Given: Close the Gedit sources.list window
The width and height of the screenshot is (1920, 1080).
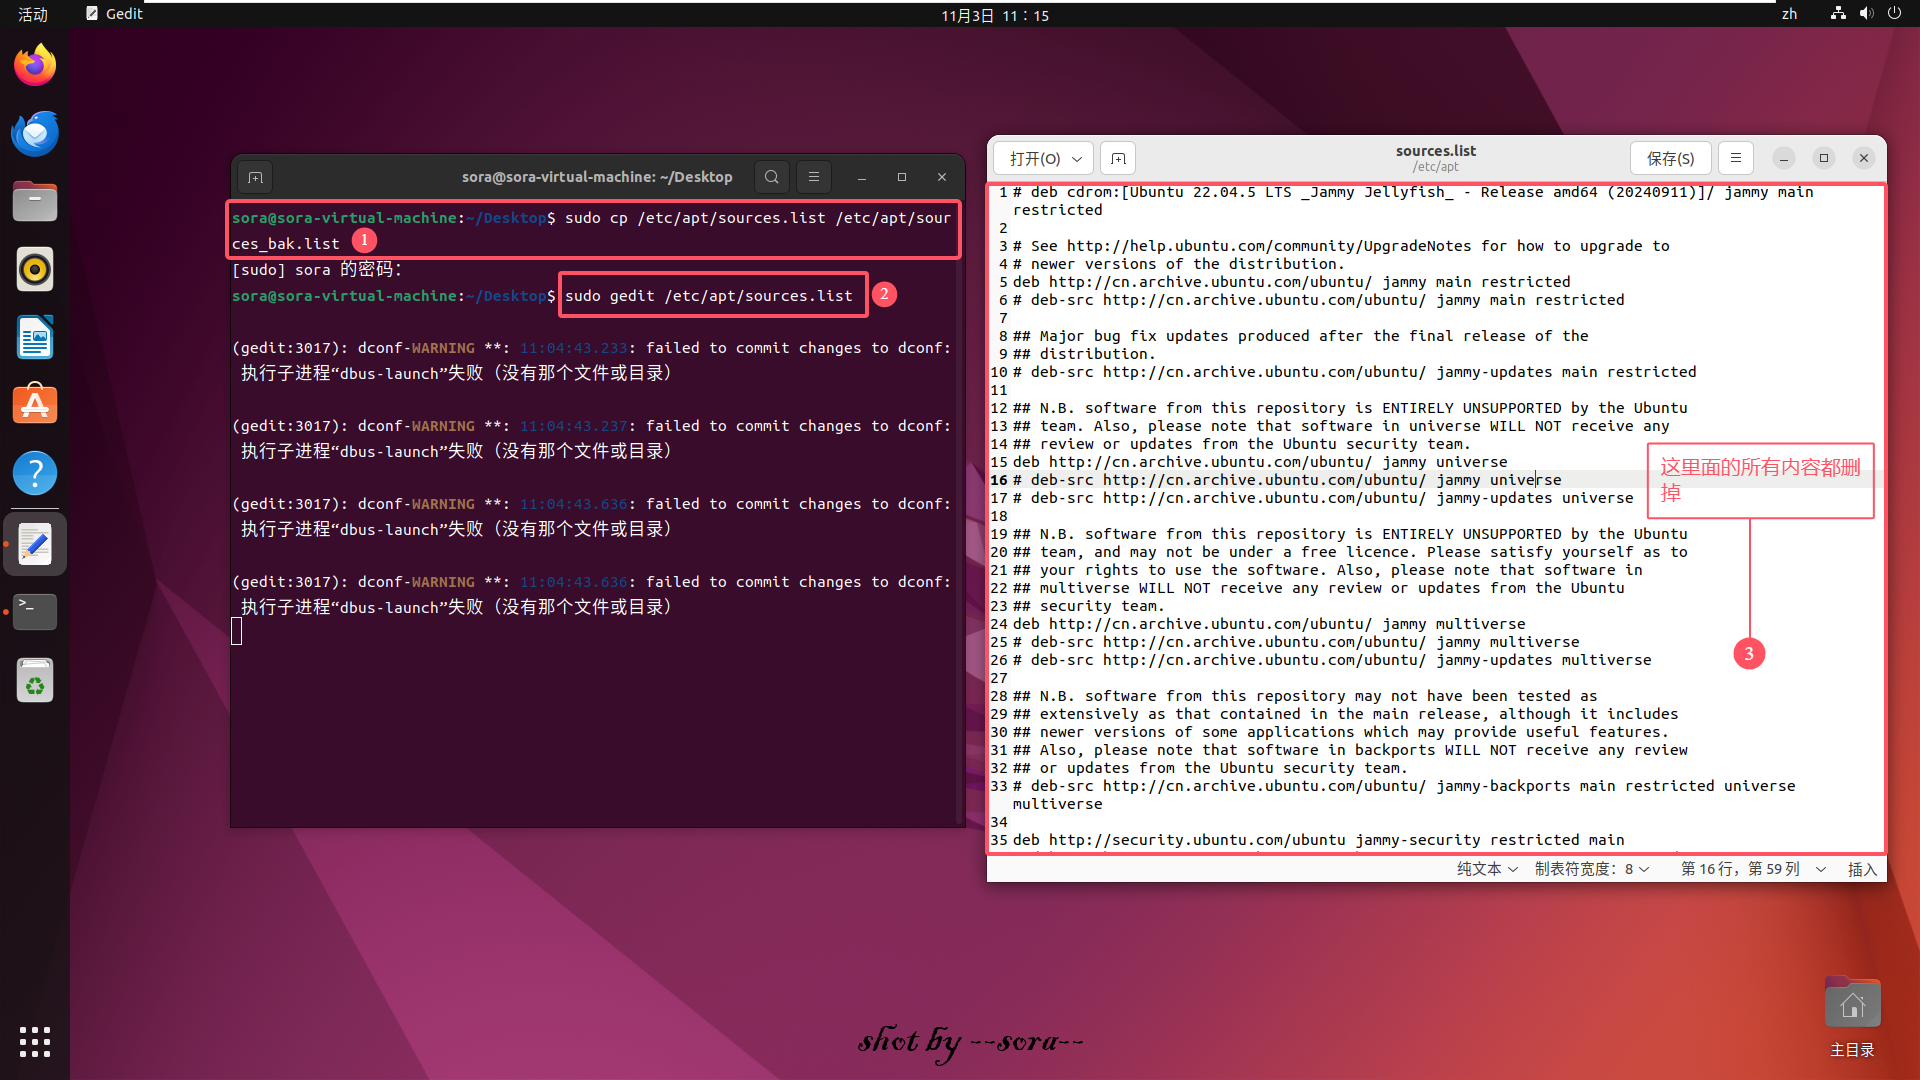Looking at the screenshot, I should click(x=1864, y=158).
